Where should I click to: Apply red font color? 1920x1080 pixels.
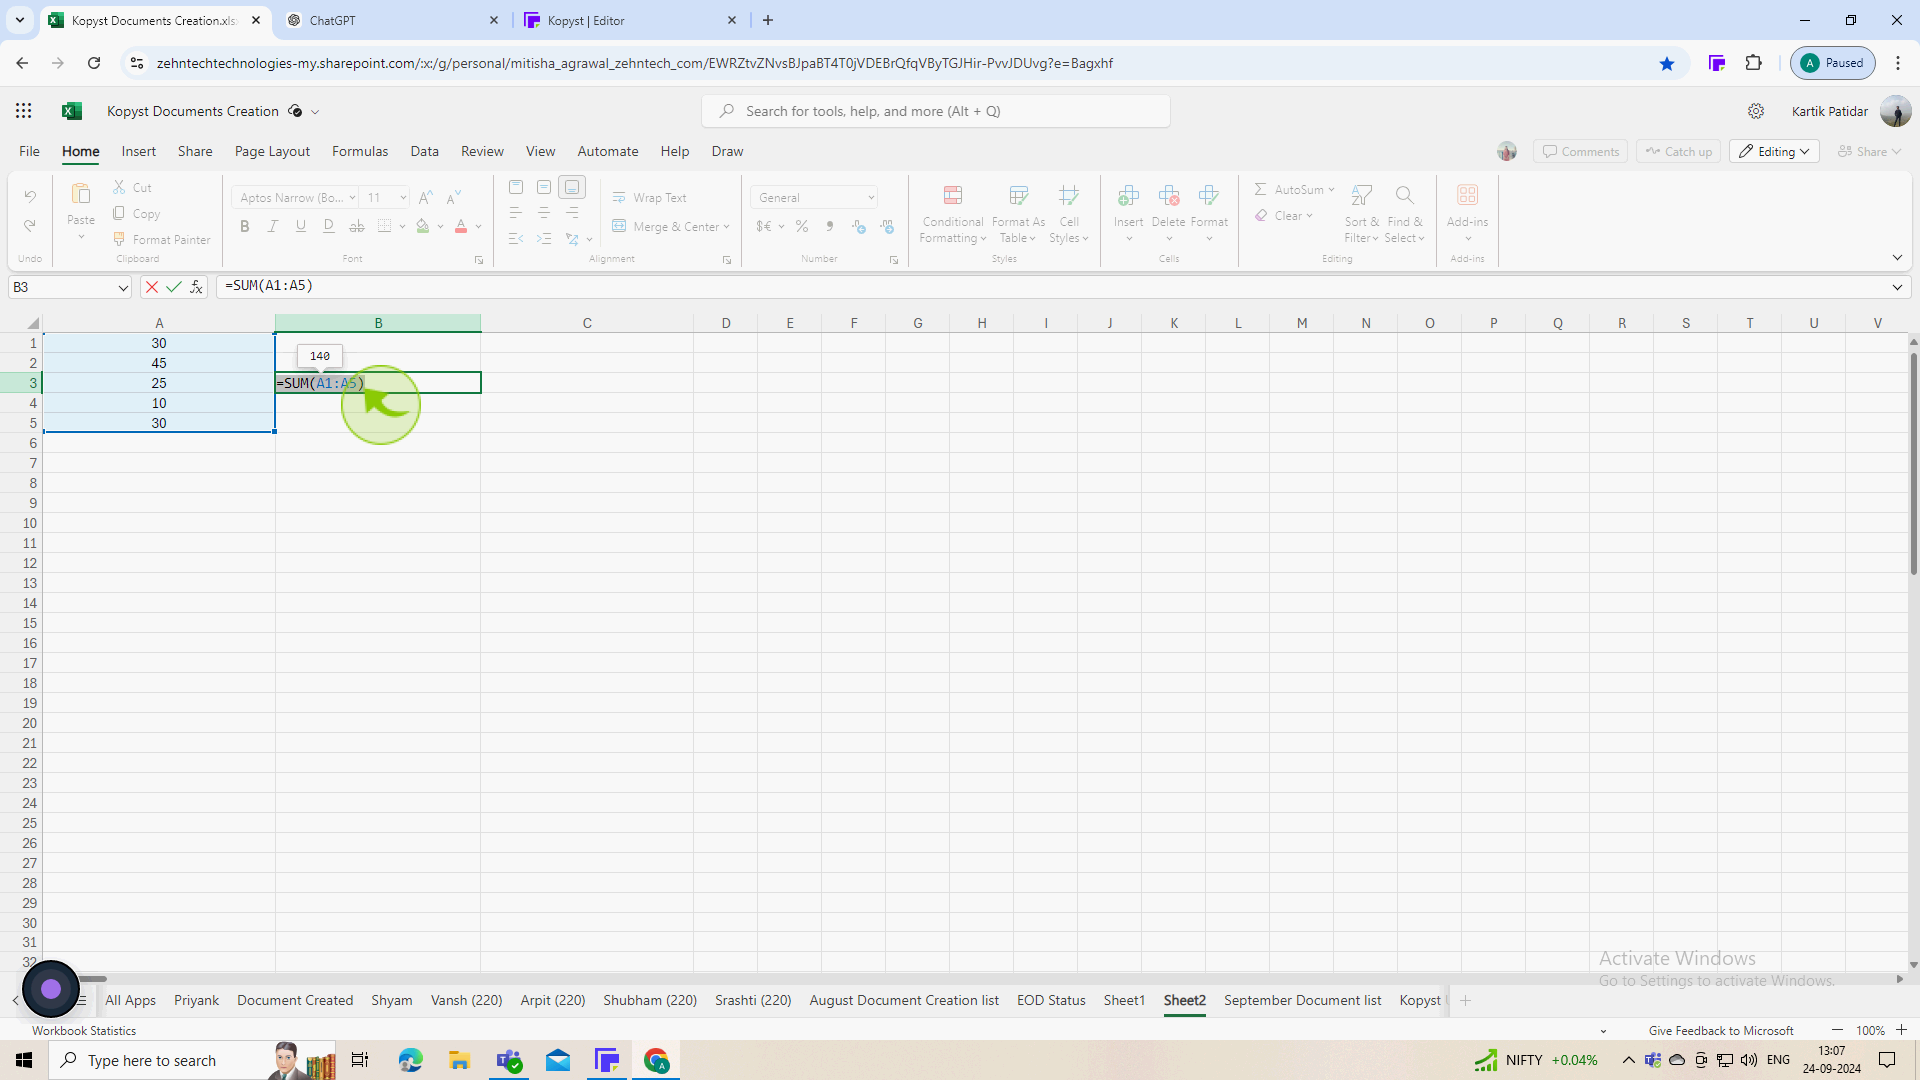[461, 227]
